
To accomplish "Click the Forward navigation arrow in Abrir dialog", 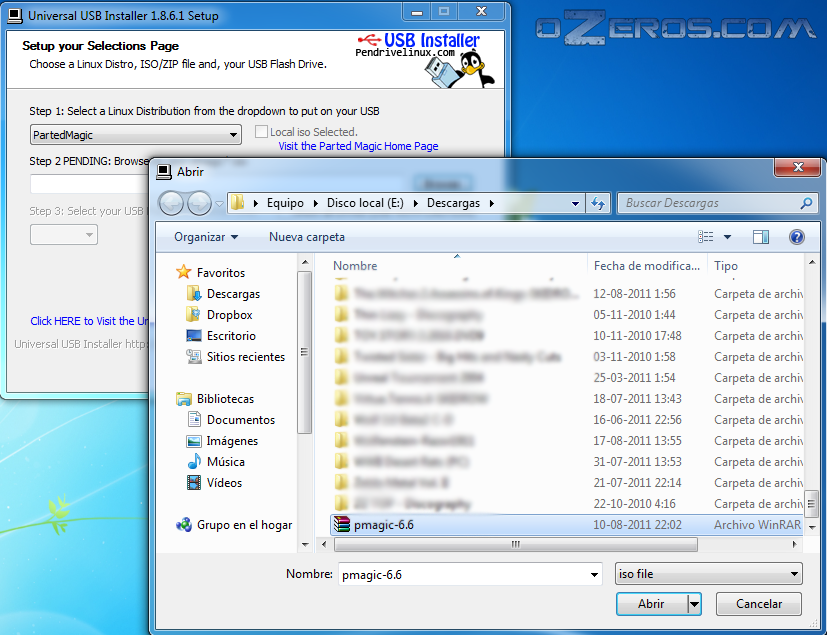I will point(199,203).
